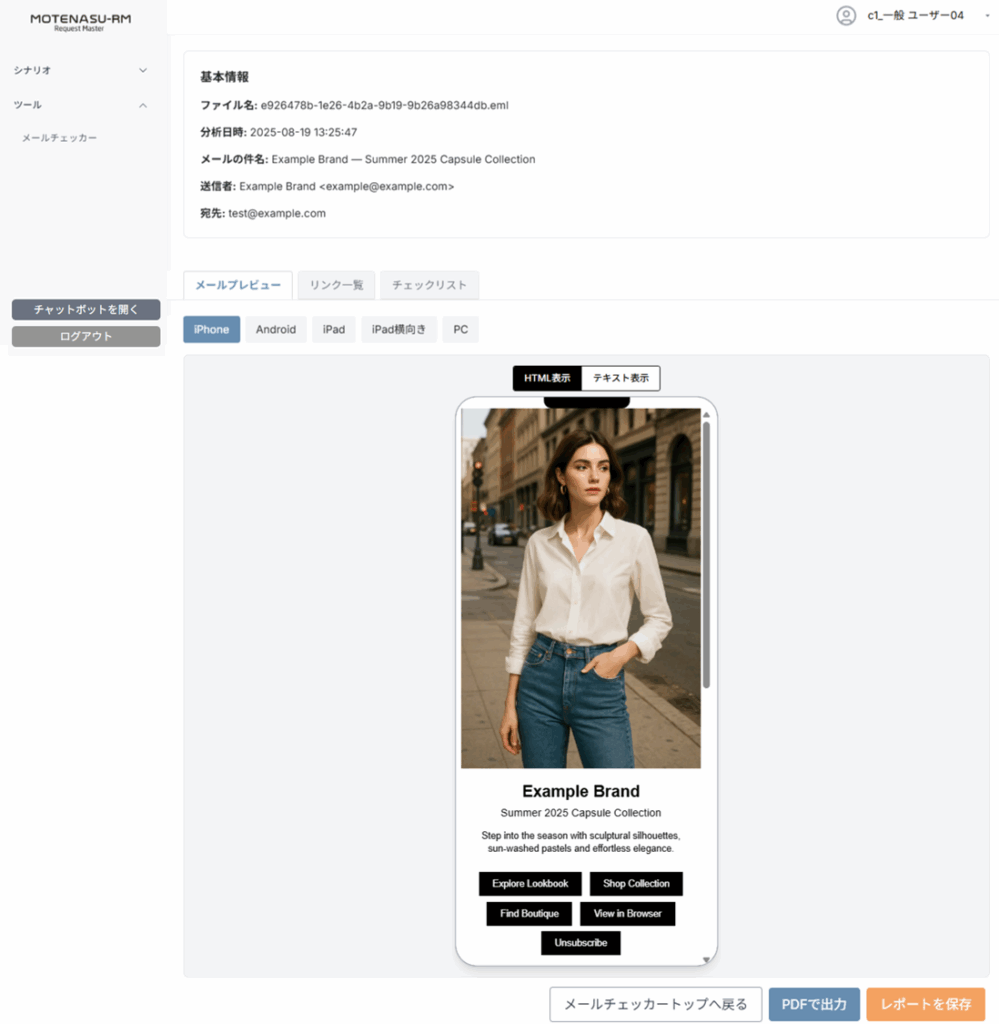Click the チャットボットを開く button
This screenshot has width=999, height=1024.
pyautogui.click(x=86, y=310)
